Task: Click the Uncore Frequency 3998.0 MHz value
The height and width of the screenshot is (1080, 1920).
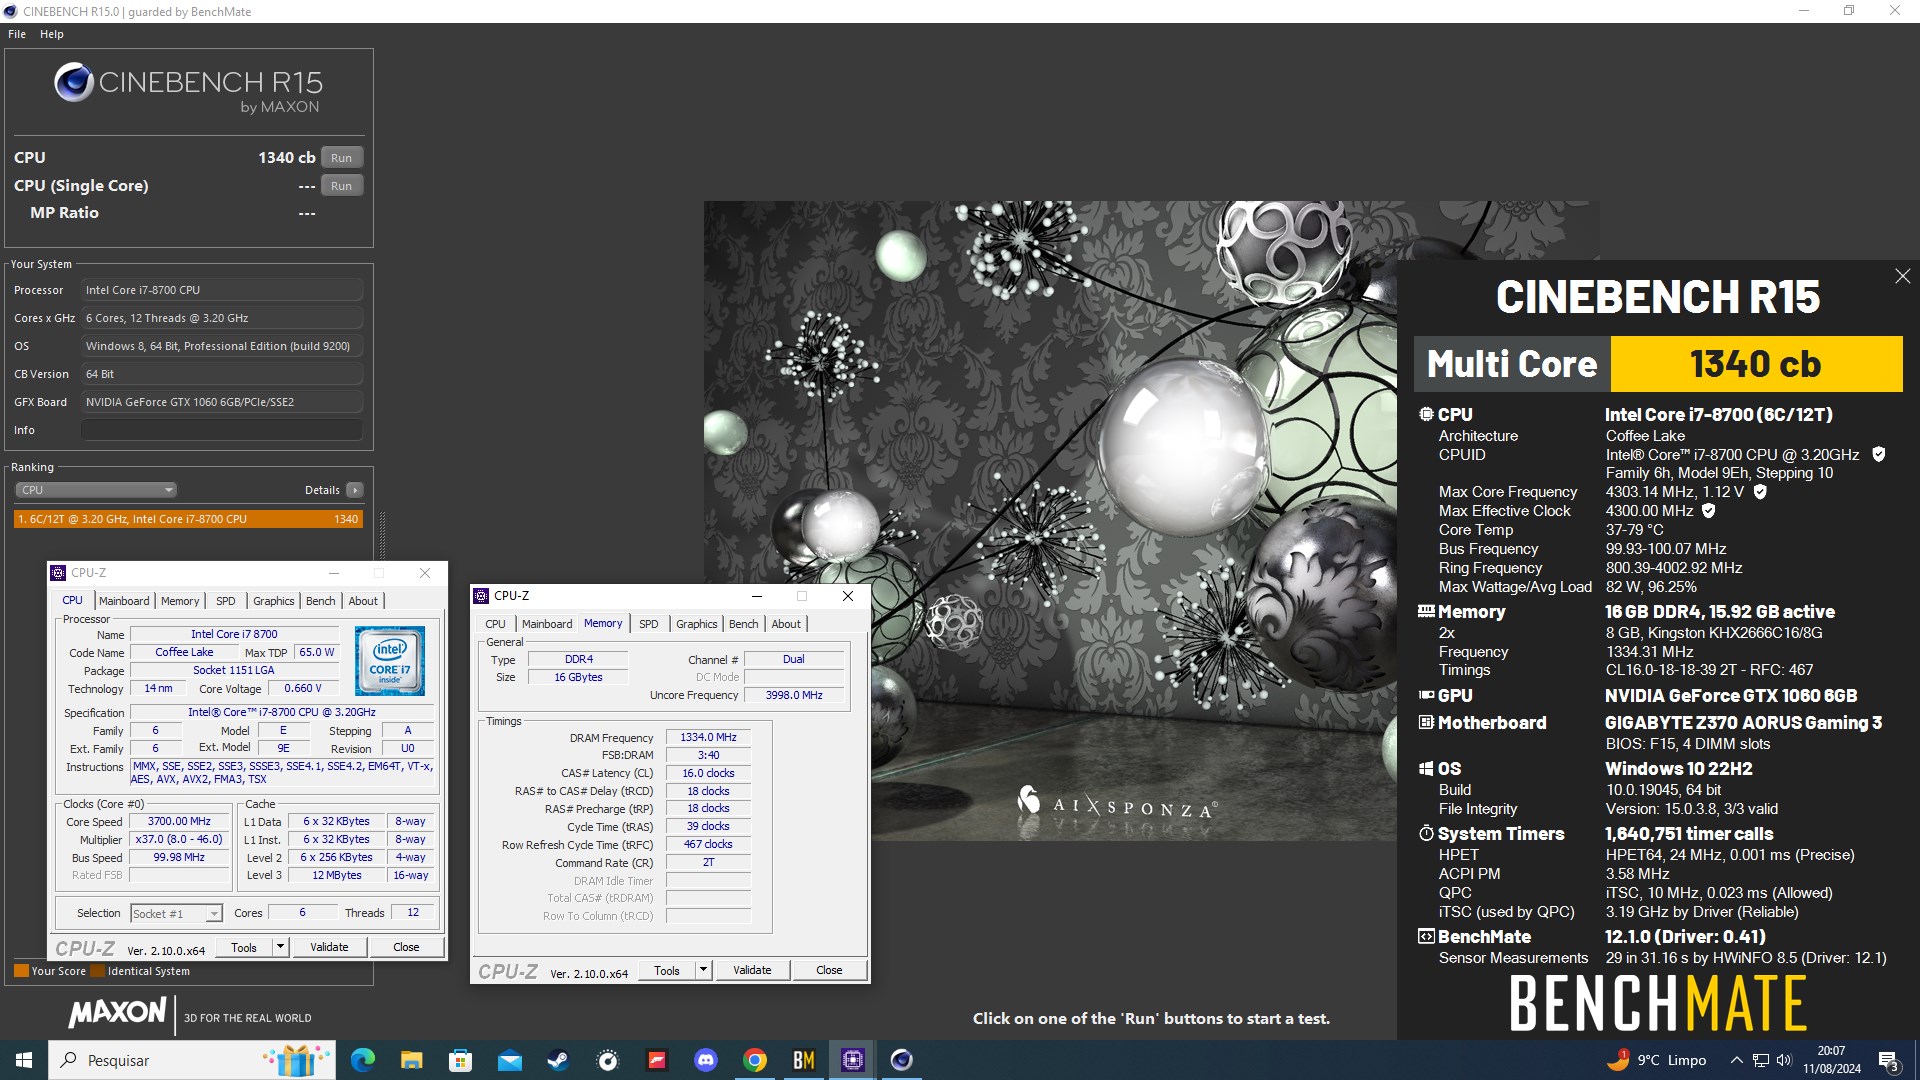Action: point(794,695)
